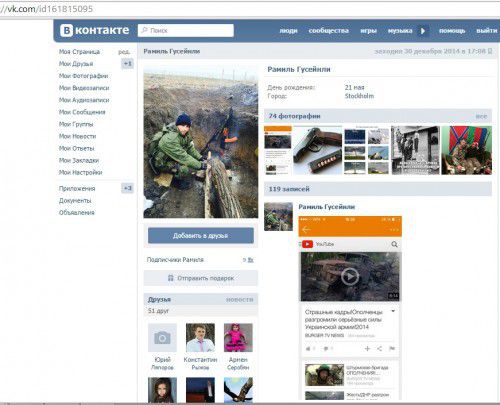Click новости link in friends block

point(240,300)
